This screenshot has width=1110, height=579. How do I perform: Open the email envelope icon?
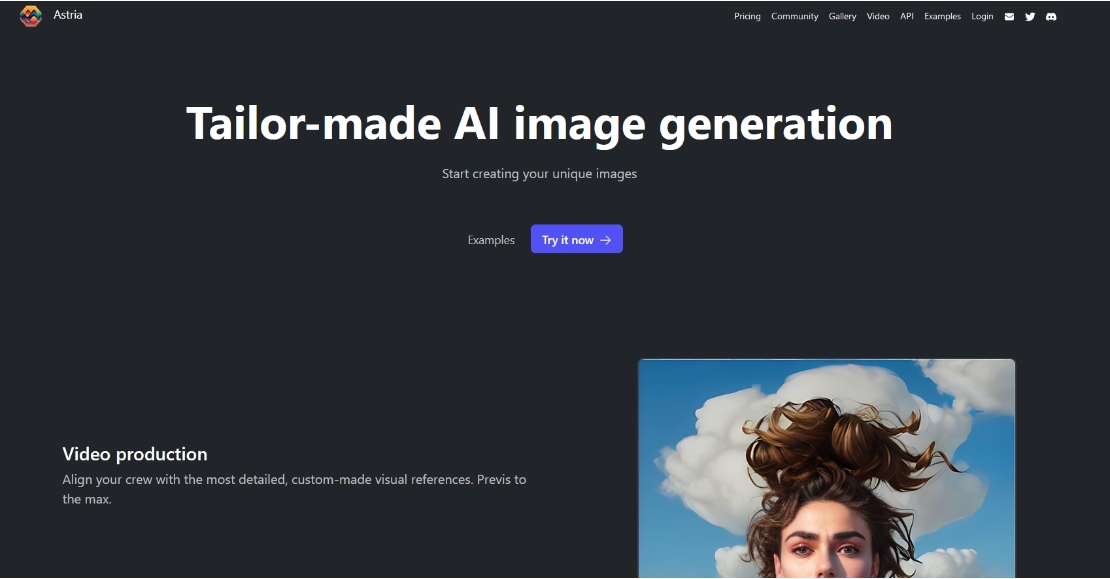pyautogui.click(x=1009, y=17)
